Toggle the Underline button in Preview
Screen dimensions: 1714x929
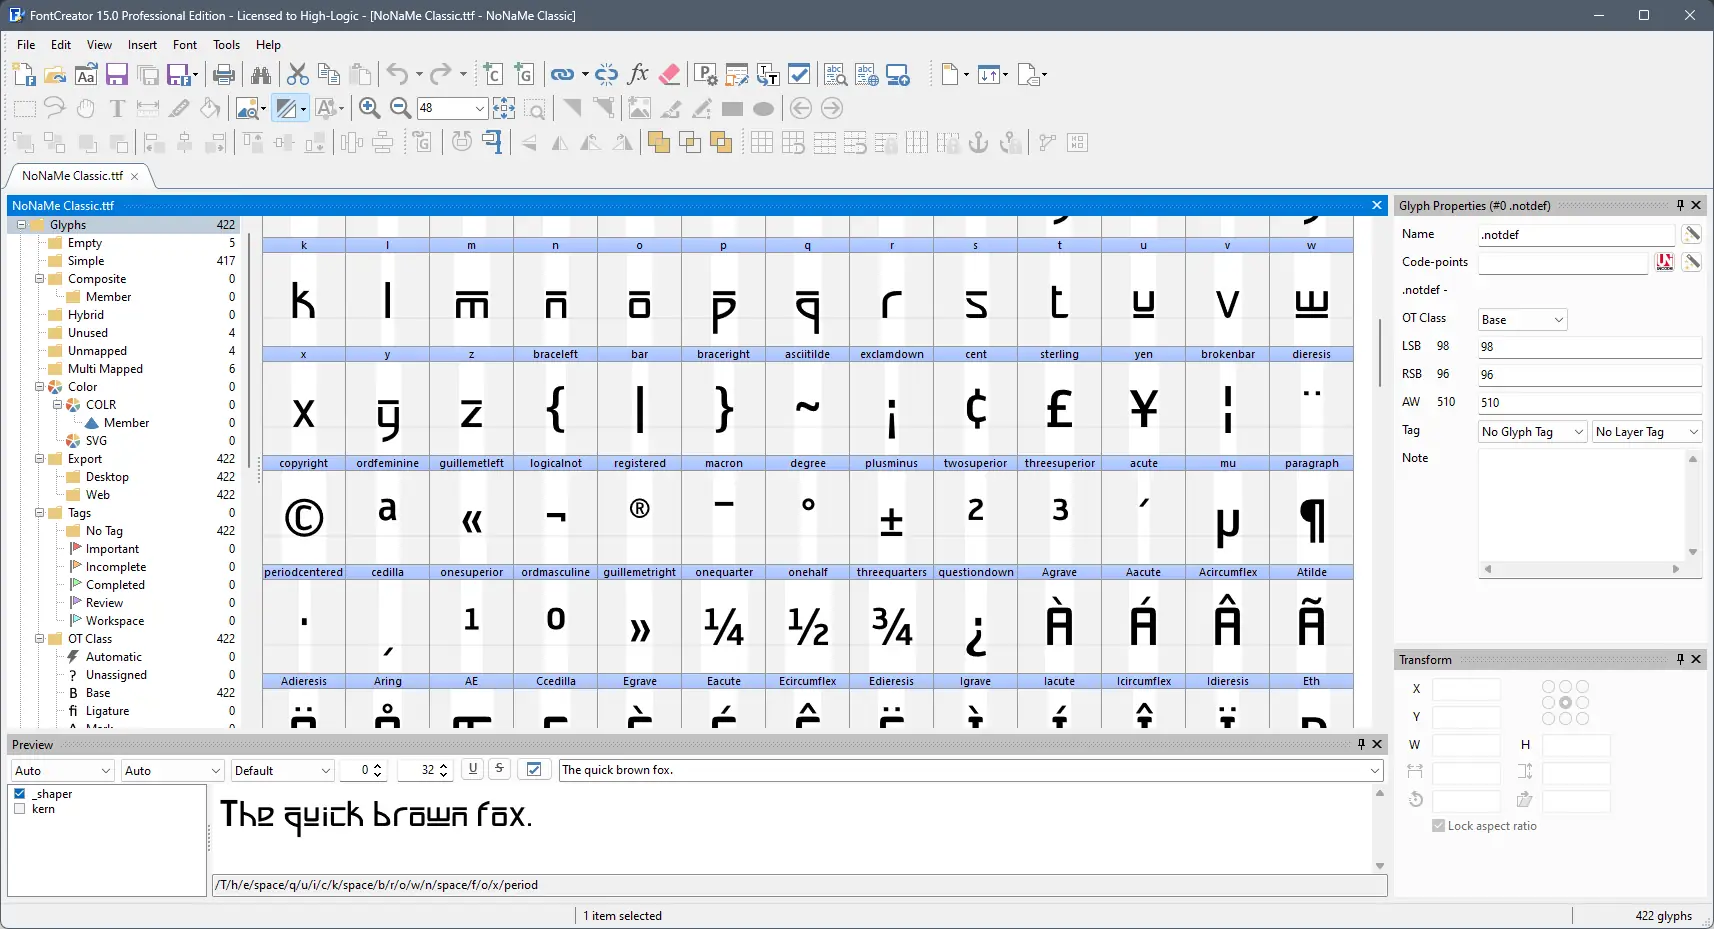(x=473, y=769)
